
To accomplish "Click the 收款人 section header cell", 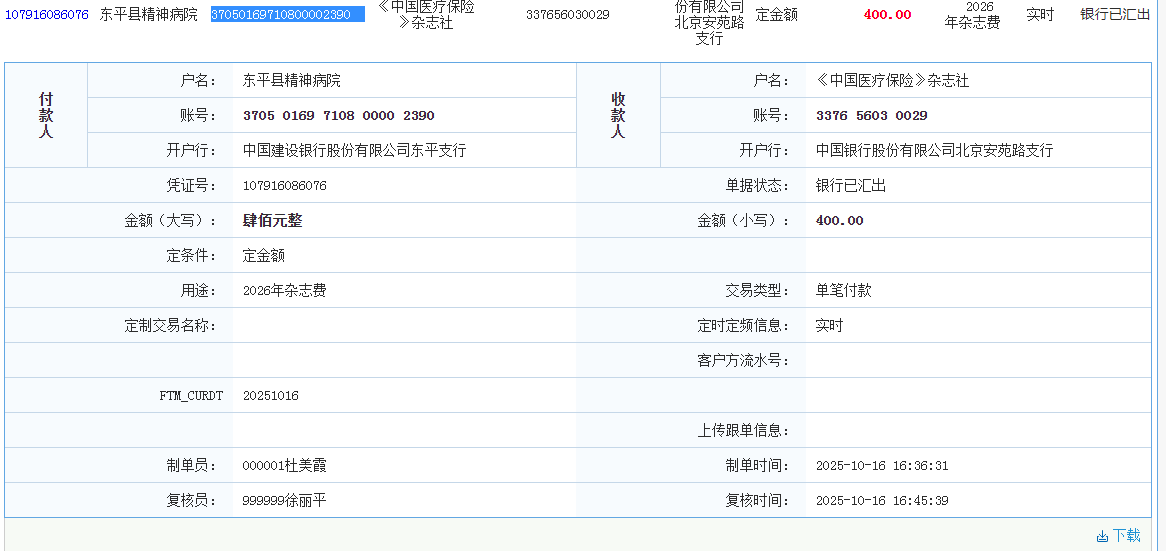I will pyautogui.click(x=618, y=115).
